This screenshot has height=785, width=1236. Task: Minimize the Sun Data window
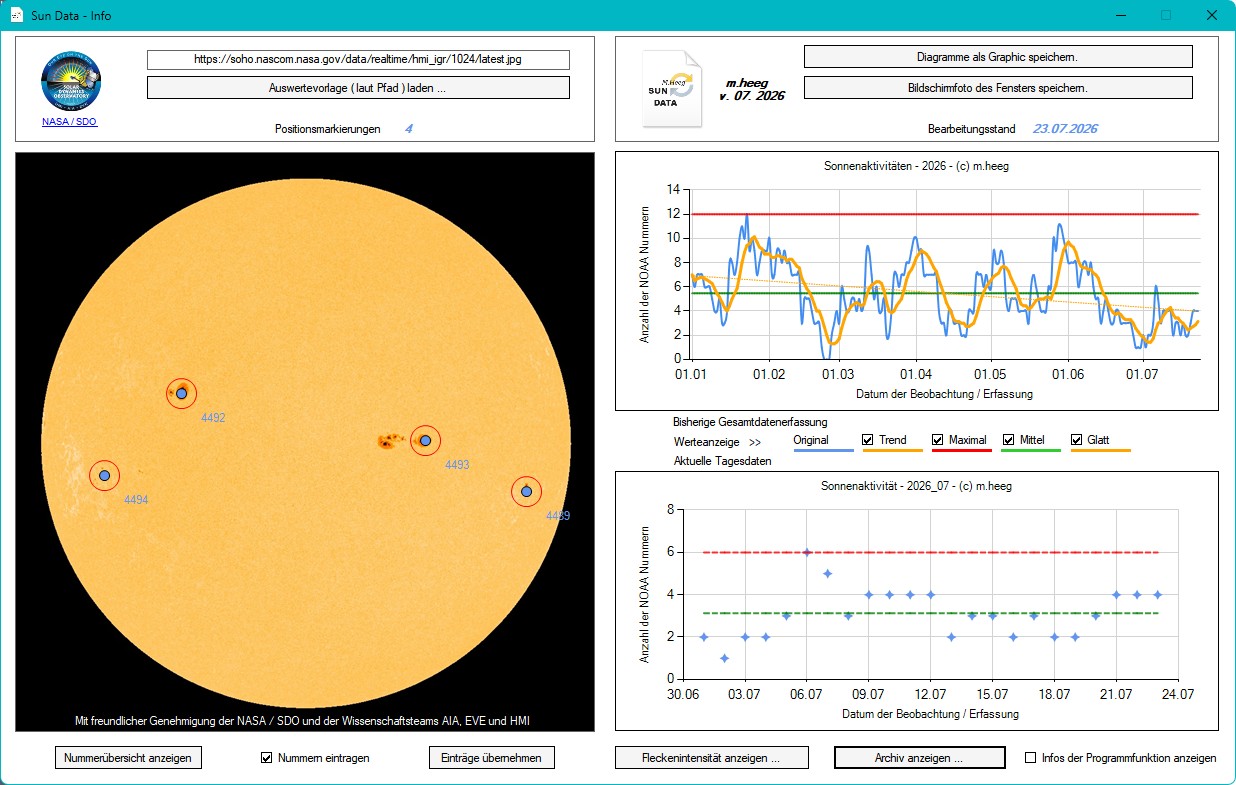point(1119,16)
